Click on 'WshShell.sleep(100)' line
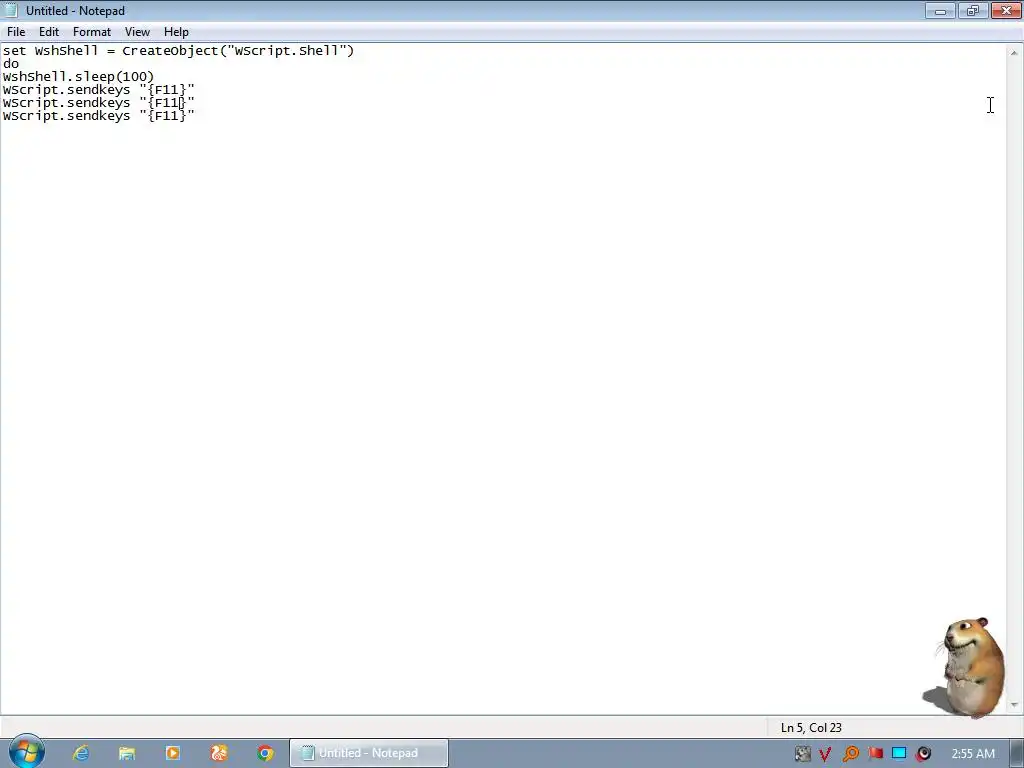The image size is (1024, 768). click(x=78, y=77)
